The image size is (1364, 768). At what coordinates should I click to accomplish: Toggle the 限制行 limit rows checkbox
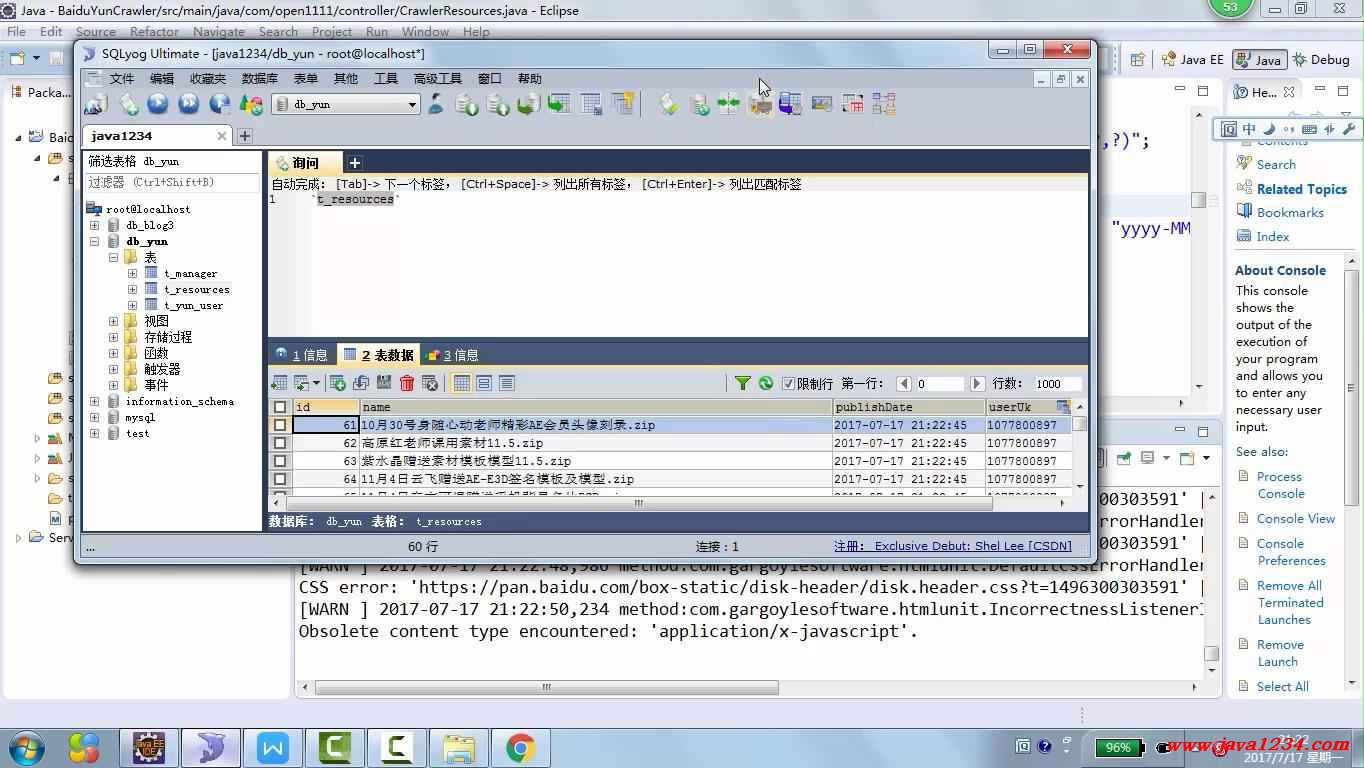(x=788, y=383)
